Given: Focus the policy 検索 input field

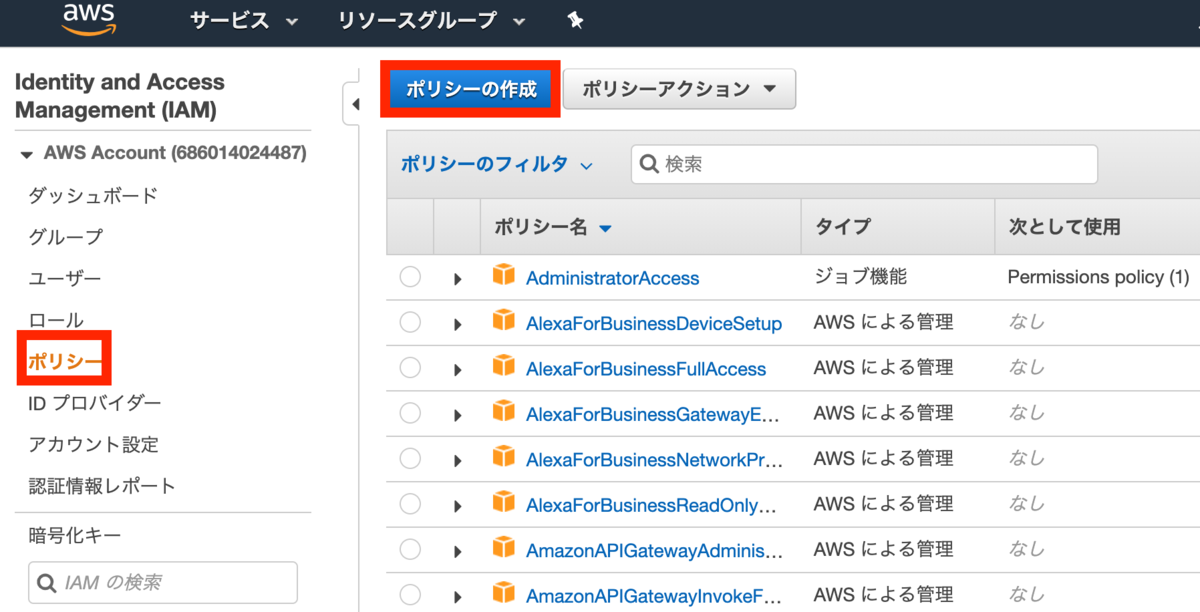Looking at the screenshot, I should pos(864,164).
